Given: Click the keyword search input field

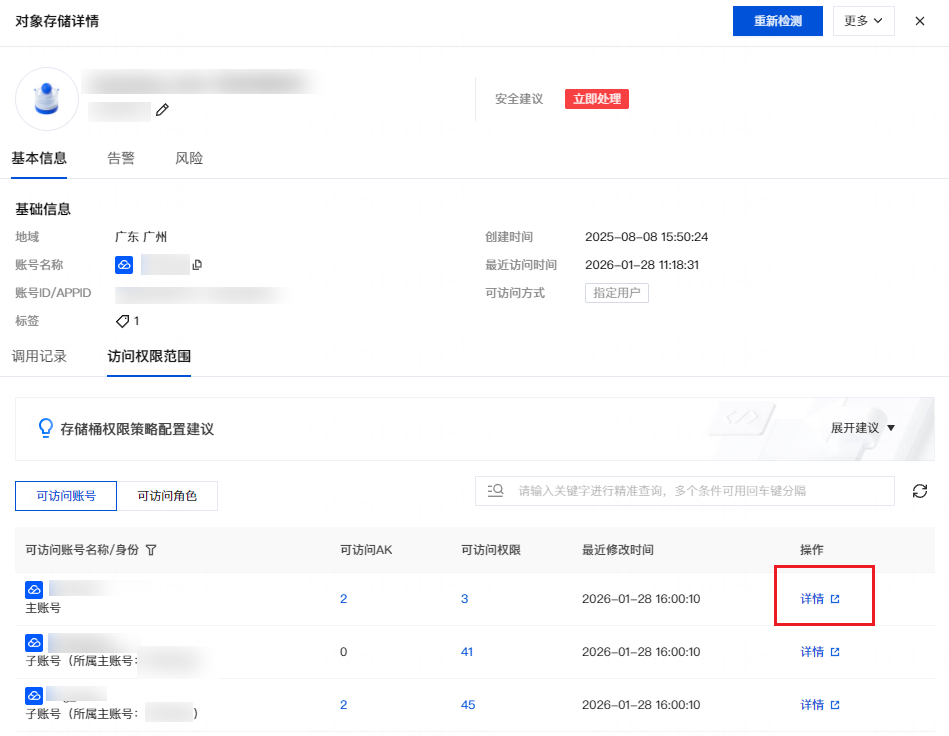Looking at the screenshot, I should pos(700,491).
